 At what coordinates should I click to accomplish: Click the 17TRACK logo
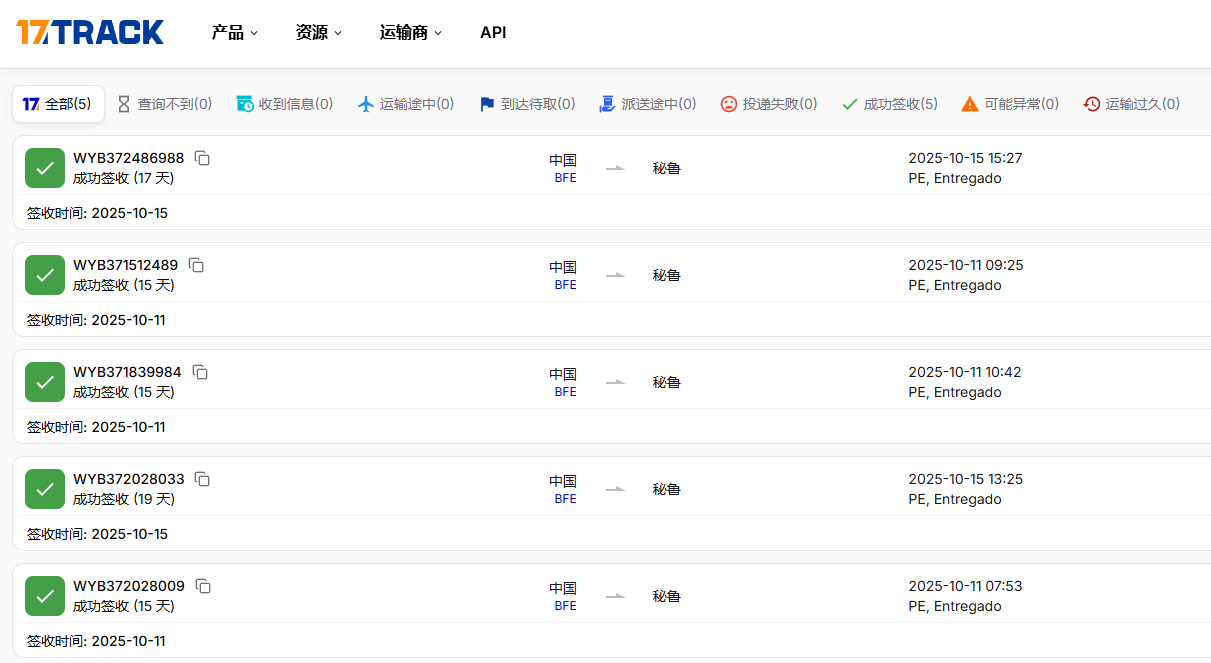click(x=90, y=33)
